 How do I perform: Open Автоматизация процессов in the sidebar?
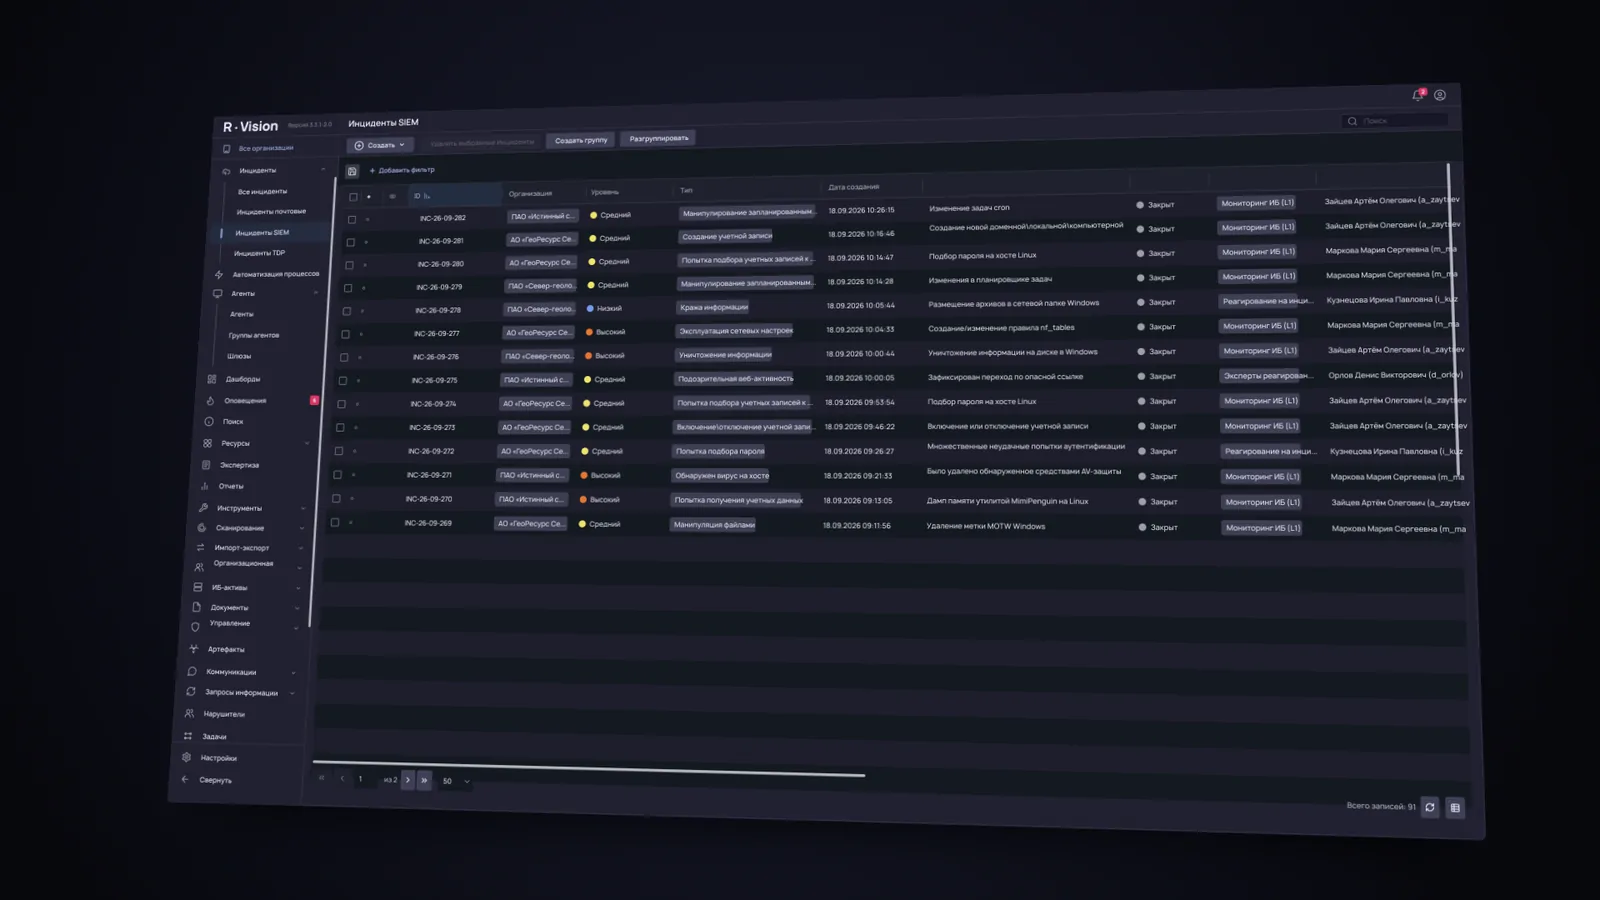coord(276,274)
